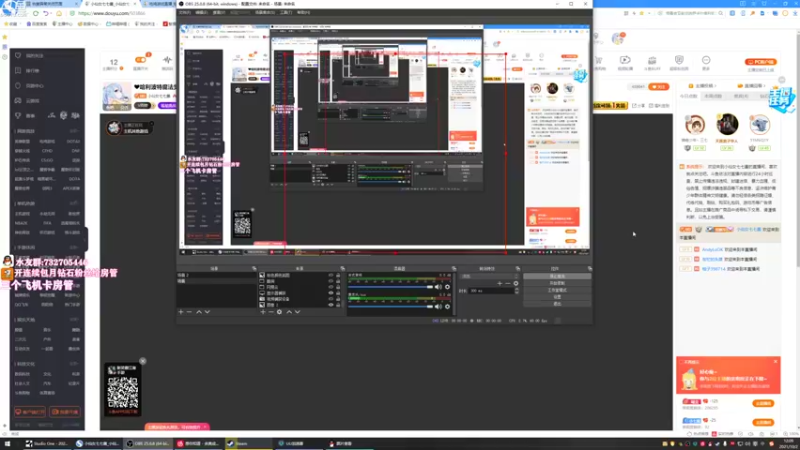The width and height of the screenshot is (800, 450).
Task: Remove the selected source in OBS Sources panel
Action: point(271,312)
